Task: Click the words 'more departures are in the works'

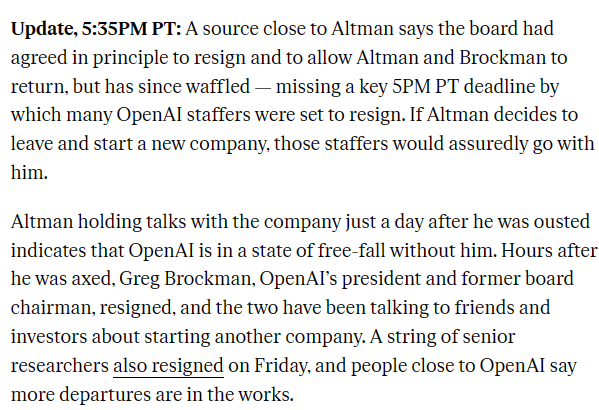Action: pyautogui.click(x=152, y=395)
